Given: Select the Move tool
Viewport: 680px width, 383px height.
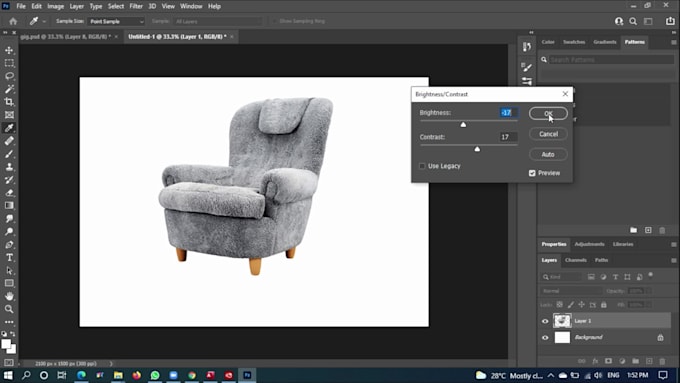Looking at the screenshot, I should 9,50.
